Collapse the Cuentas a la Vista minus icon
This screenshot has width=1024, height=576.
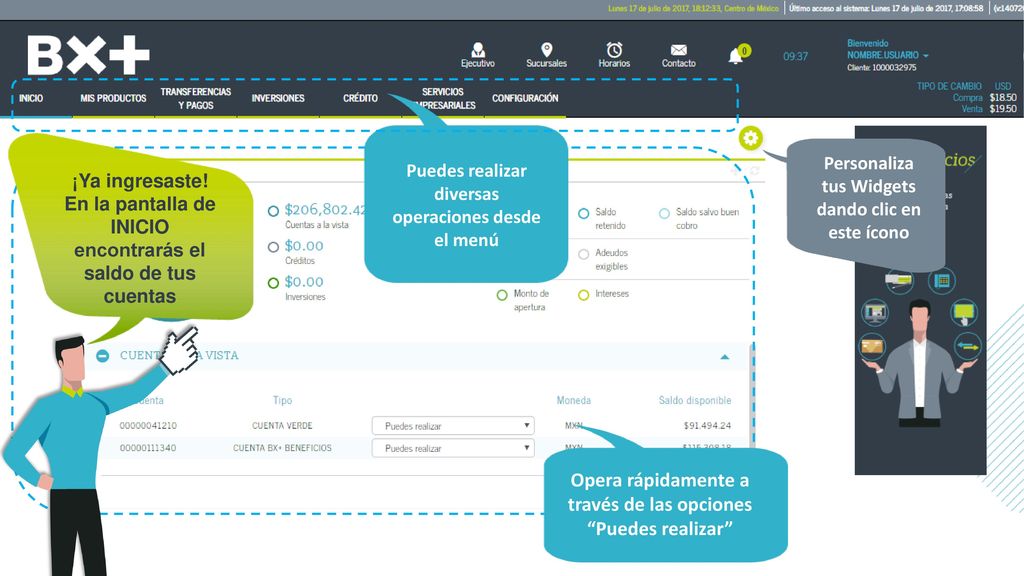tap(103, 356)
